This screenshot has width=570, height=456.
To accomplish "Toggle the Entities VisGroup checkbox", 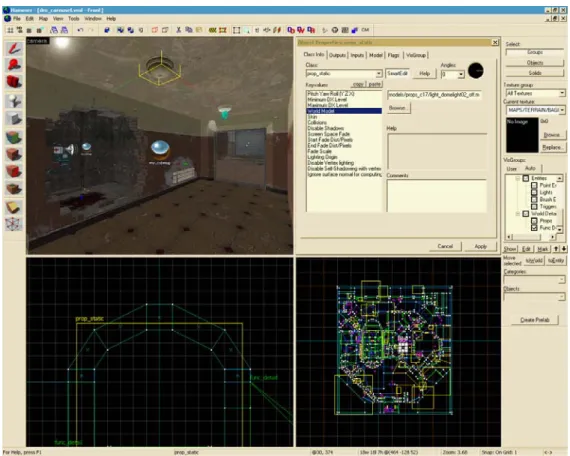I will (x=526, y=178).
